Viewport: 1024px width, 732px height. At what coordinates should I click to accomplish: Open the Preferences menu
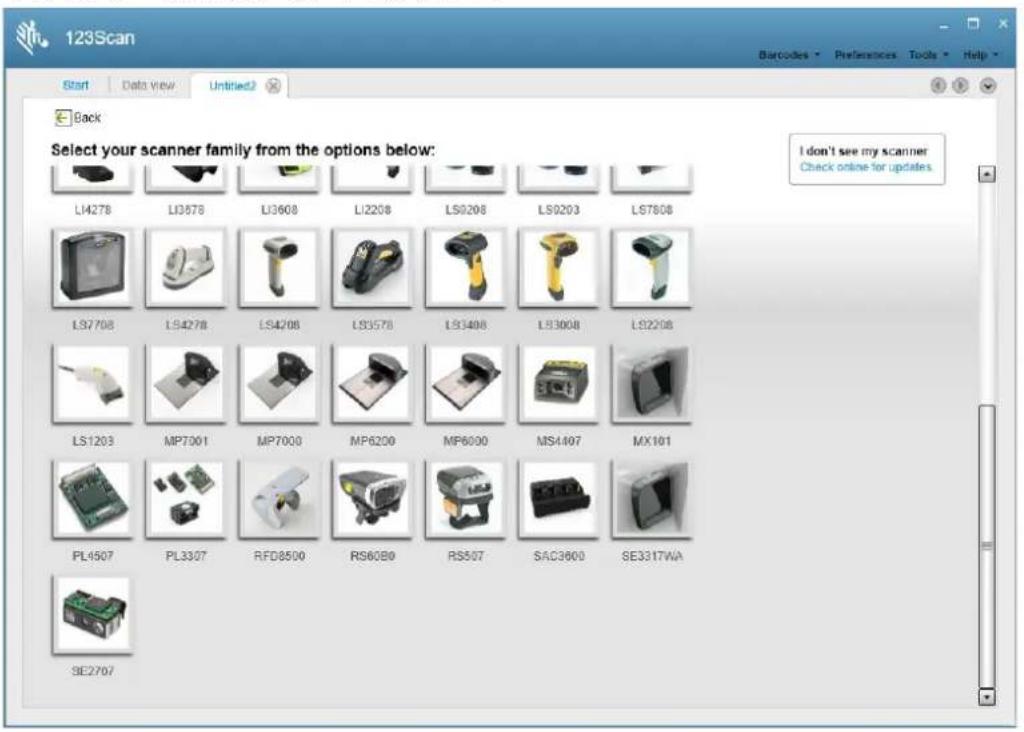tap(865, 55)
